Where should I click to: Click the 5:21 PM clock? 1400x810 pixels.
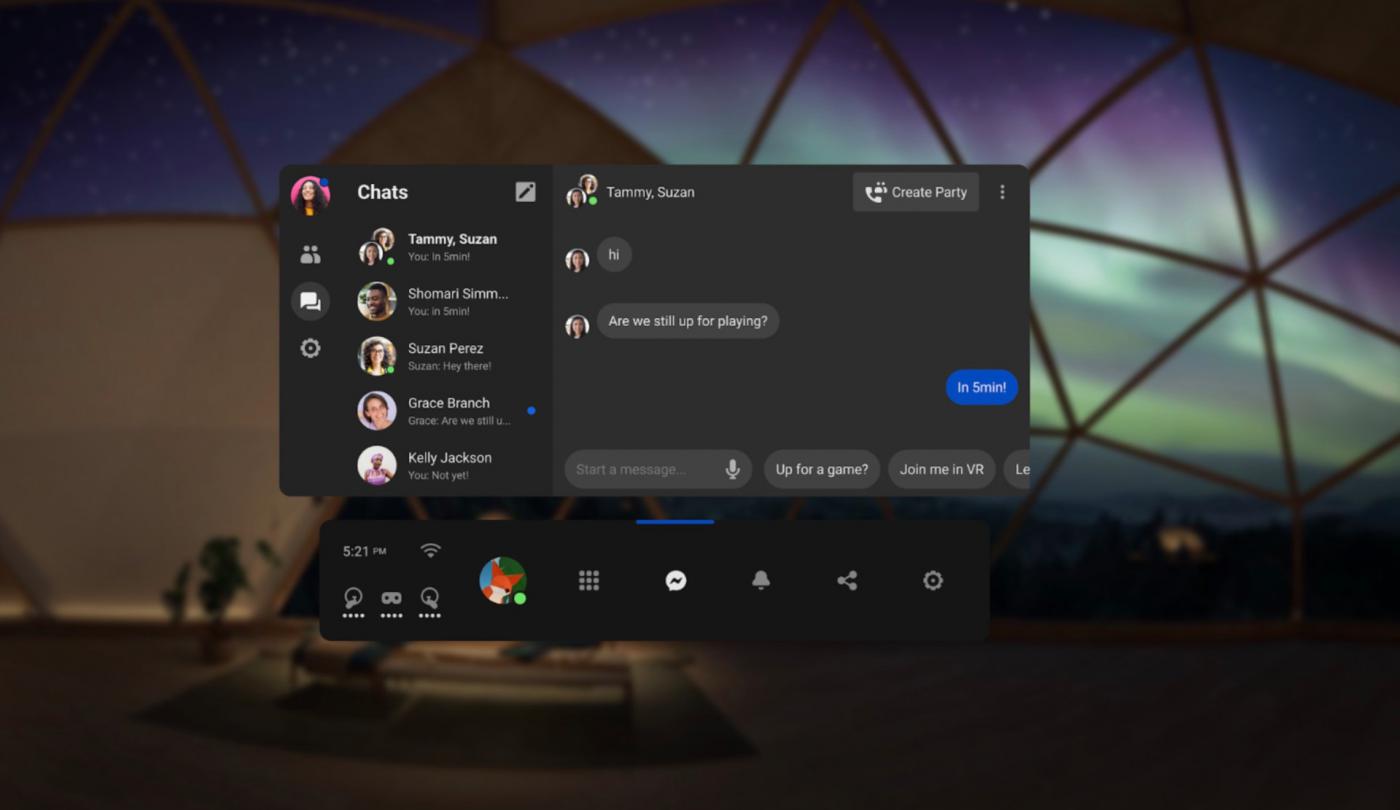(x=364, y=551)
